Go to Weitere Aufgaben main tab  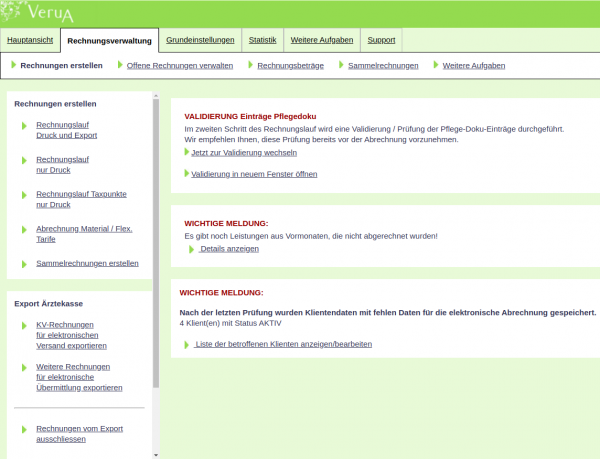(322, 40)
